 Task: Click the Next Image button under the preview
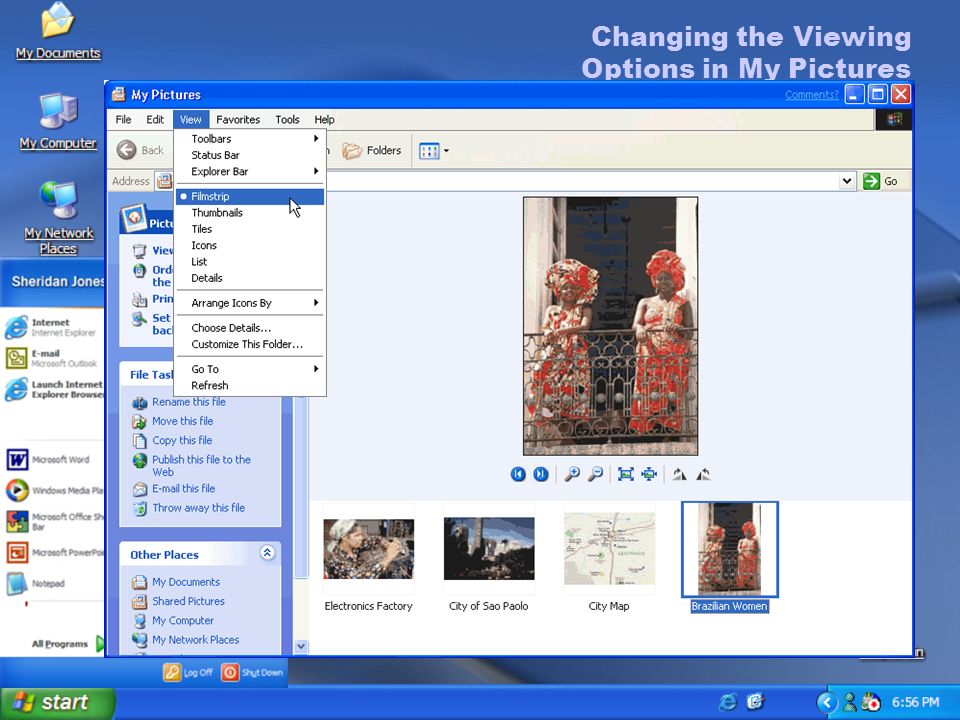(541, 474)
